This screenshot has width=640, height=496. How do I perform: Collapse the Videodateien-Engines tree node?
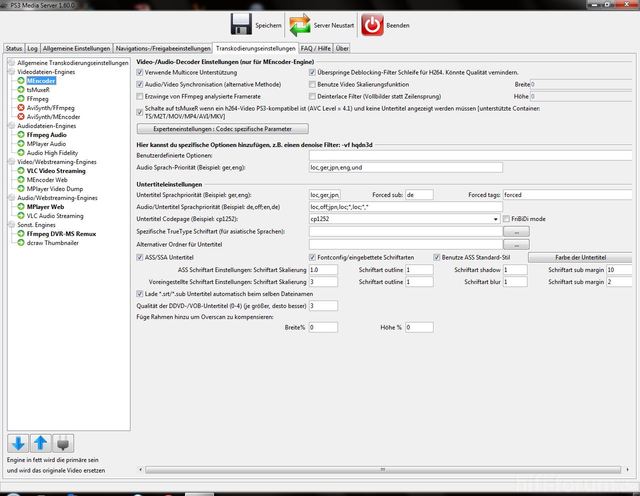(11, 71)
